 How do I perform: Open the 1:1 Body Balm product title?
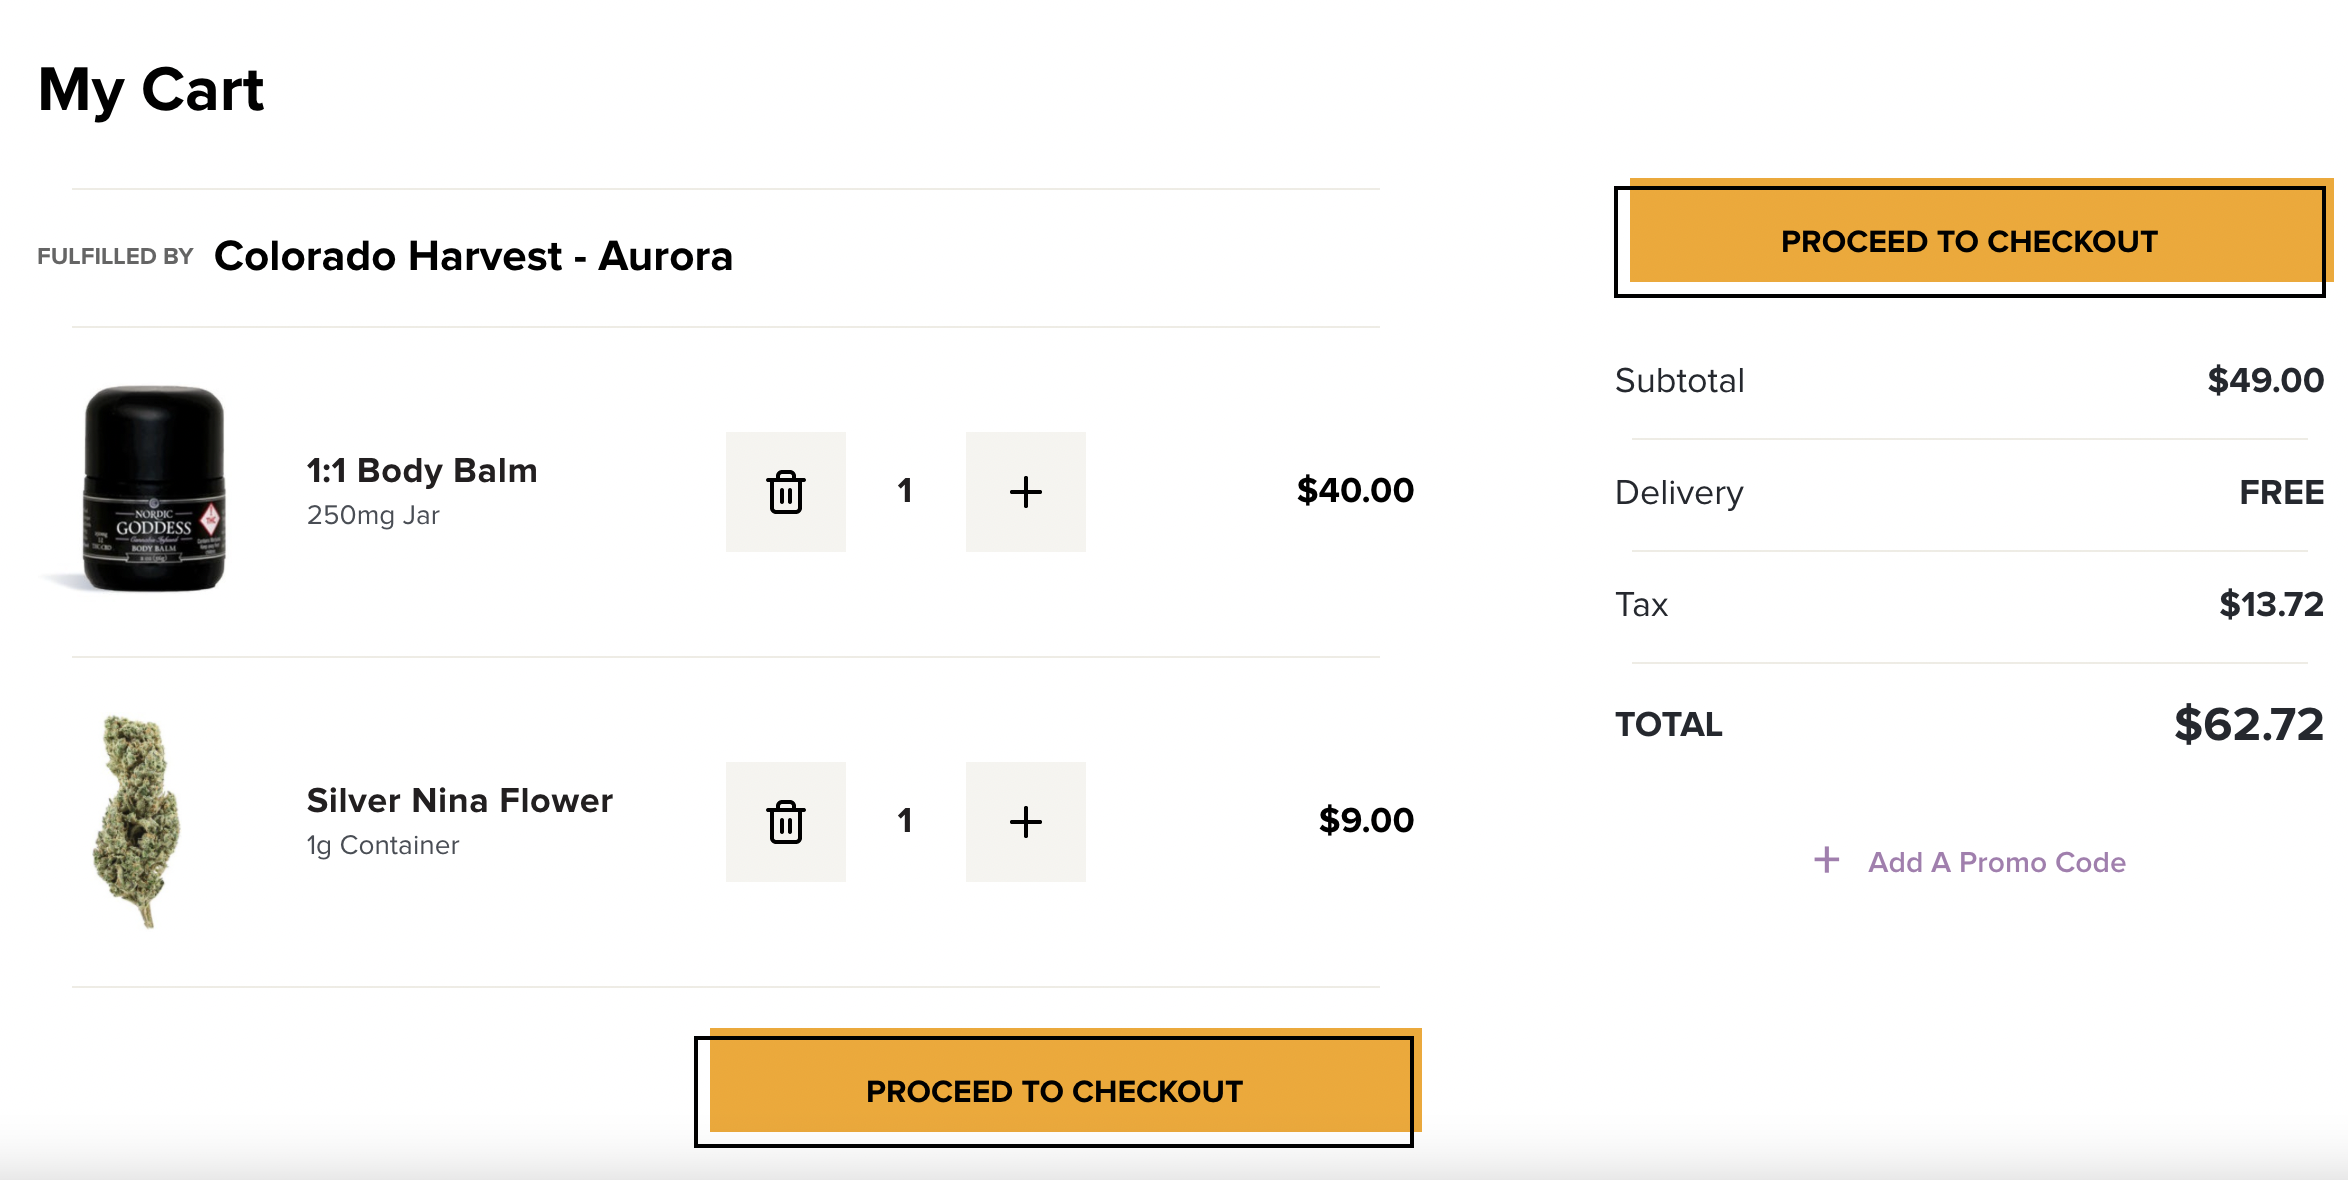click(422, 470)
